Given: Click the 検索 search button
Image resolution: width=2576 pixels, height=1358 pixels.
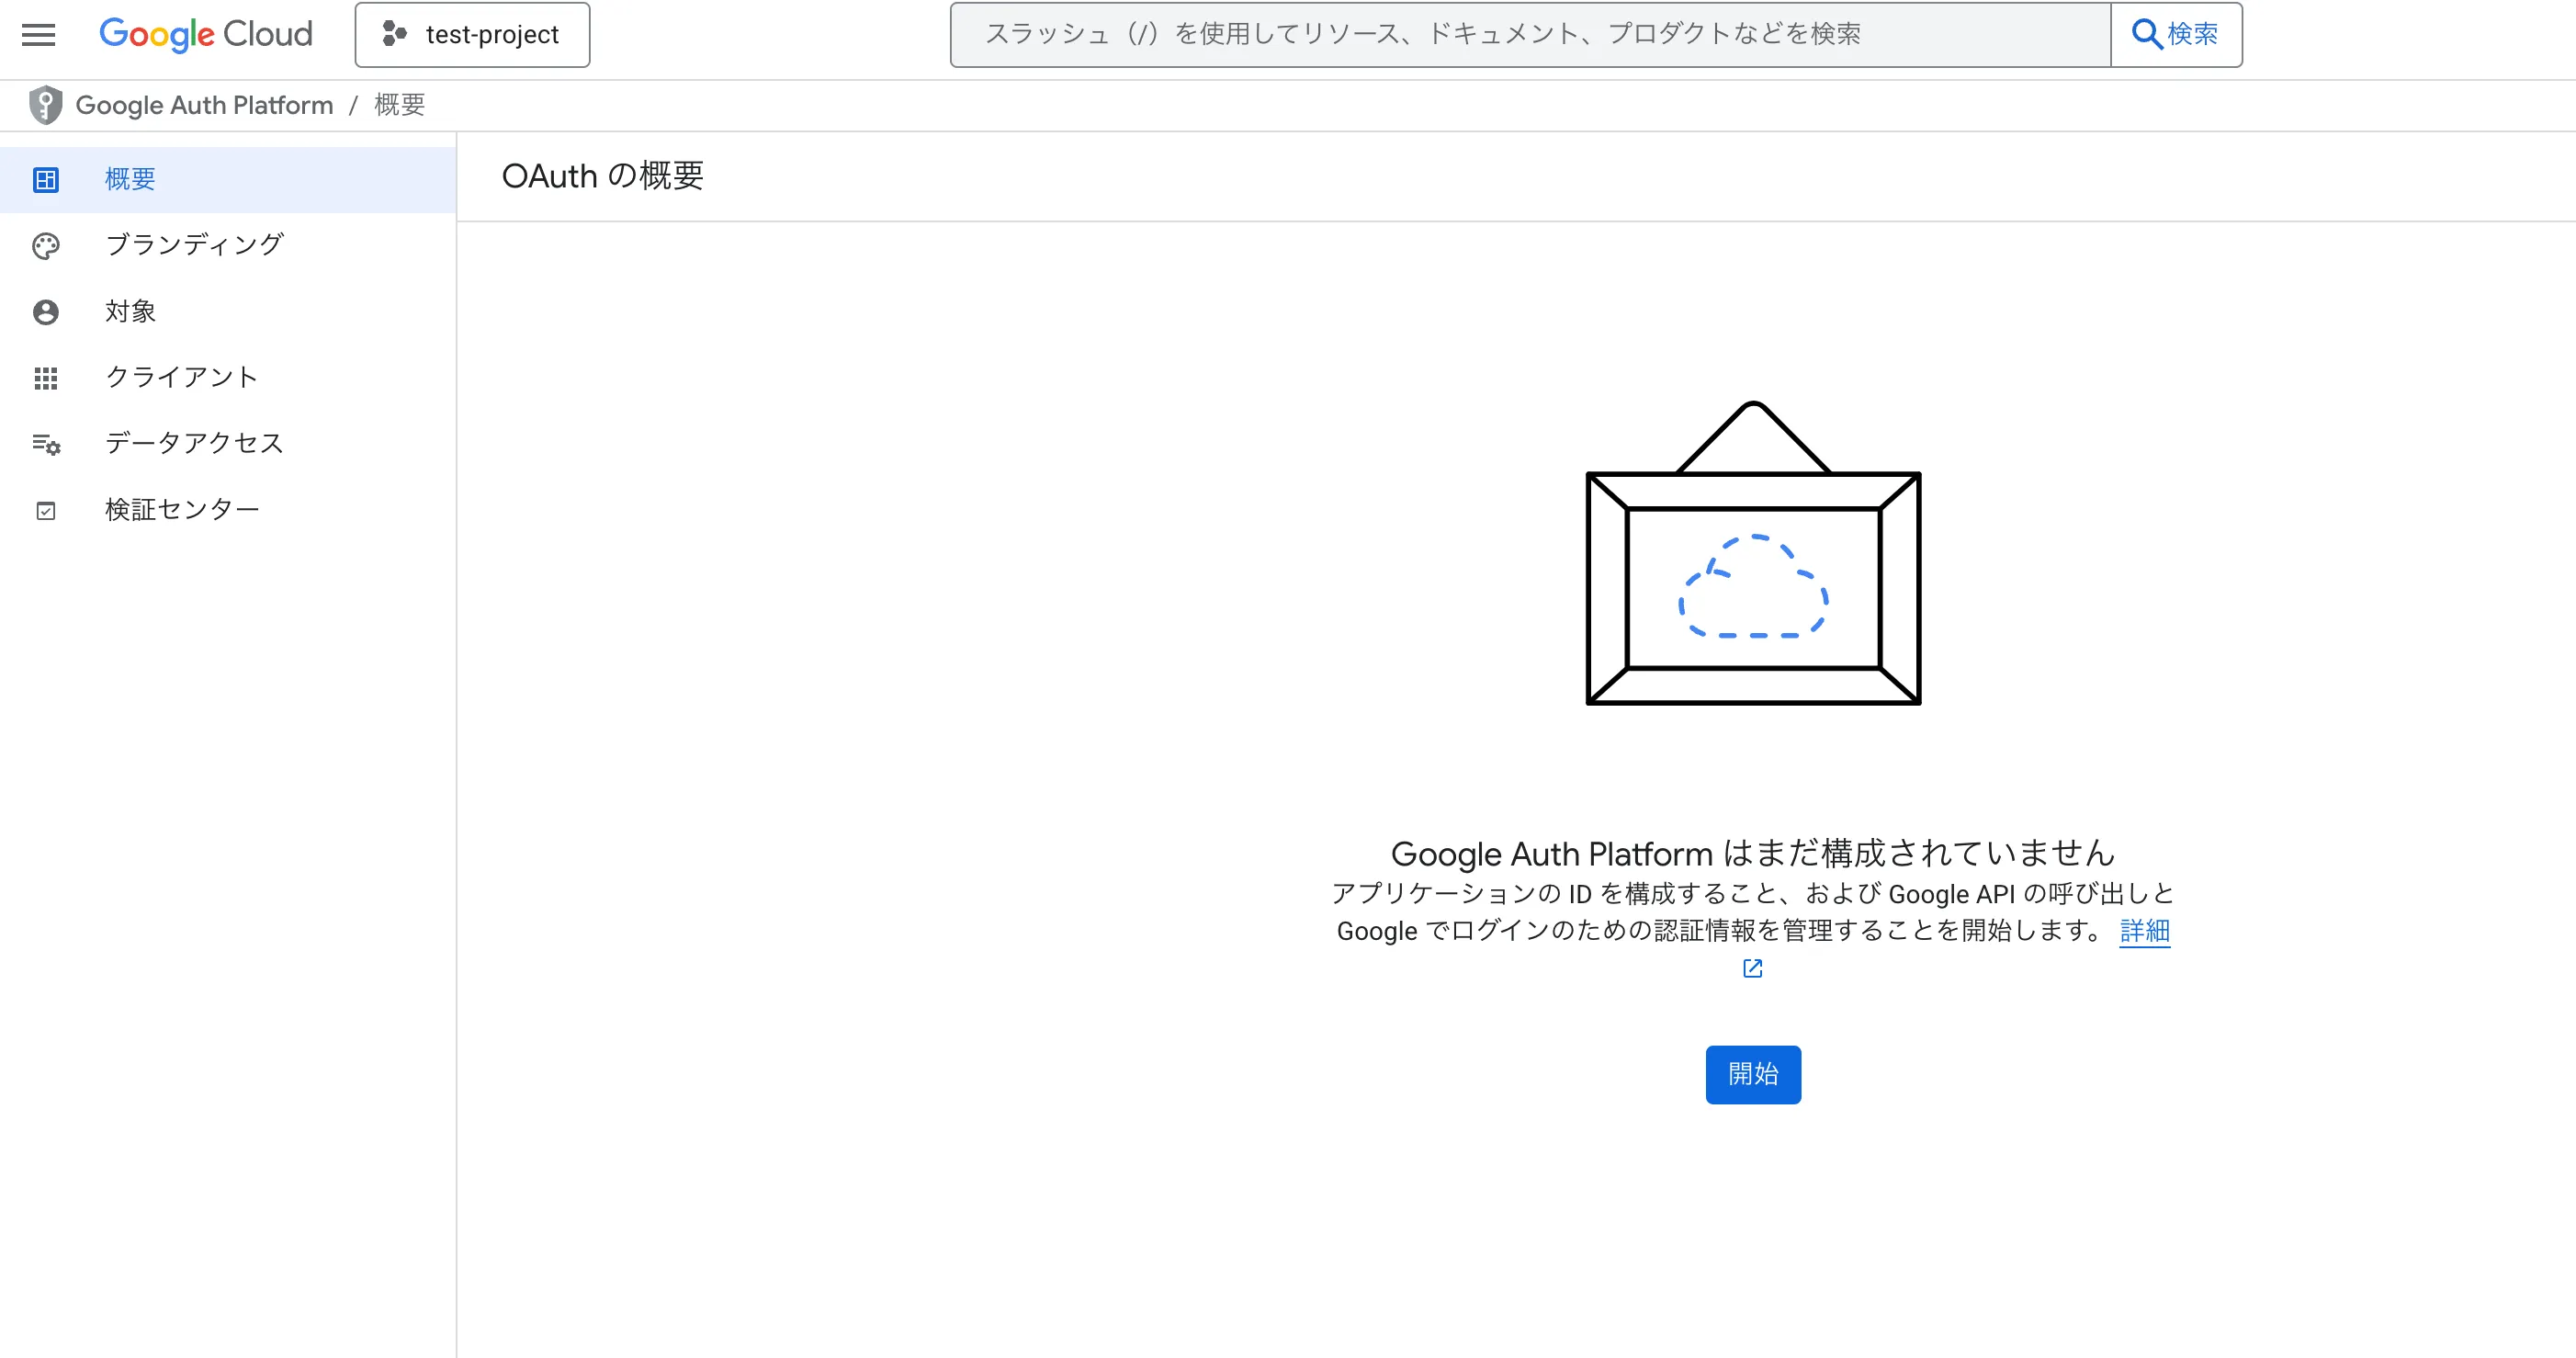Looking at the screenshot, I should click(x=2176, y=35).
